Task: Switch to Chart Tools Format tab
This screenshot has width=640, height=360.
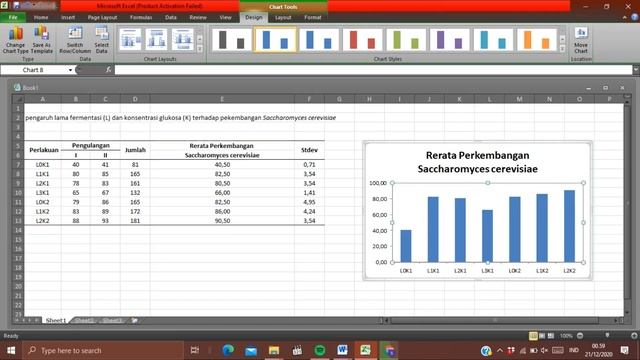Action: [313, 18]
